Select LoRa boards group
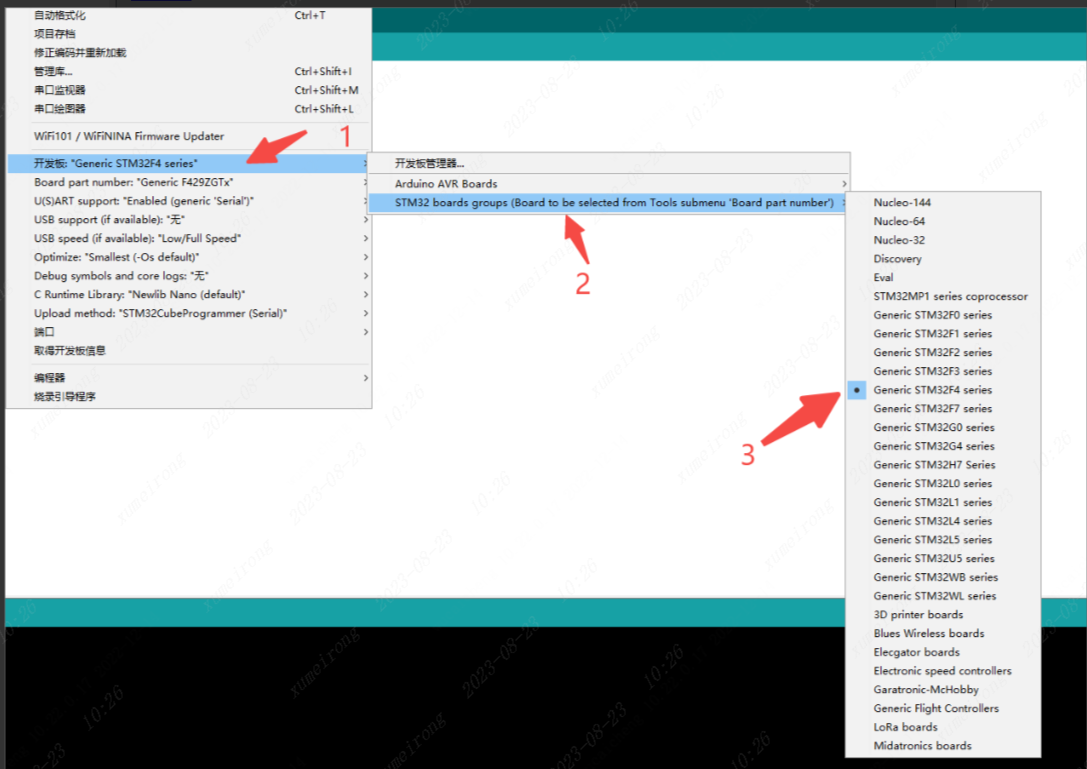 (943, 727)
